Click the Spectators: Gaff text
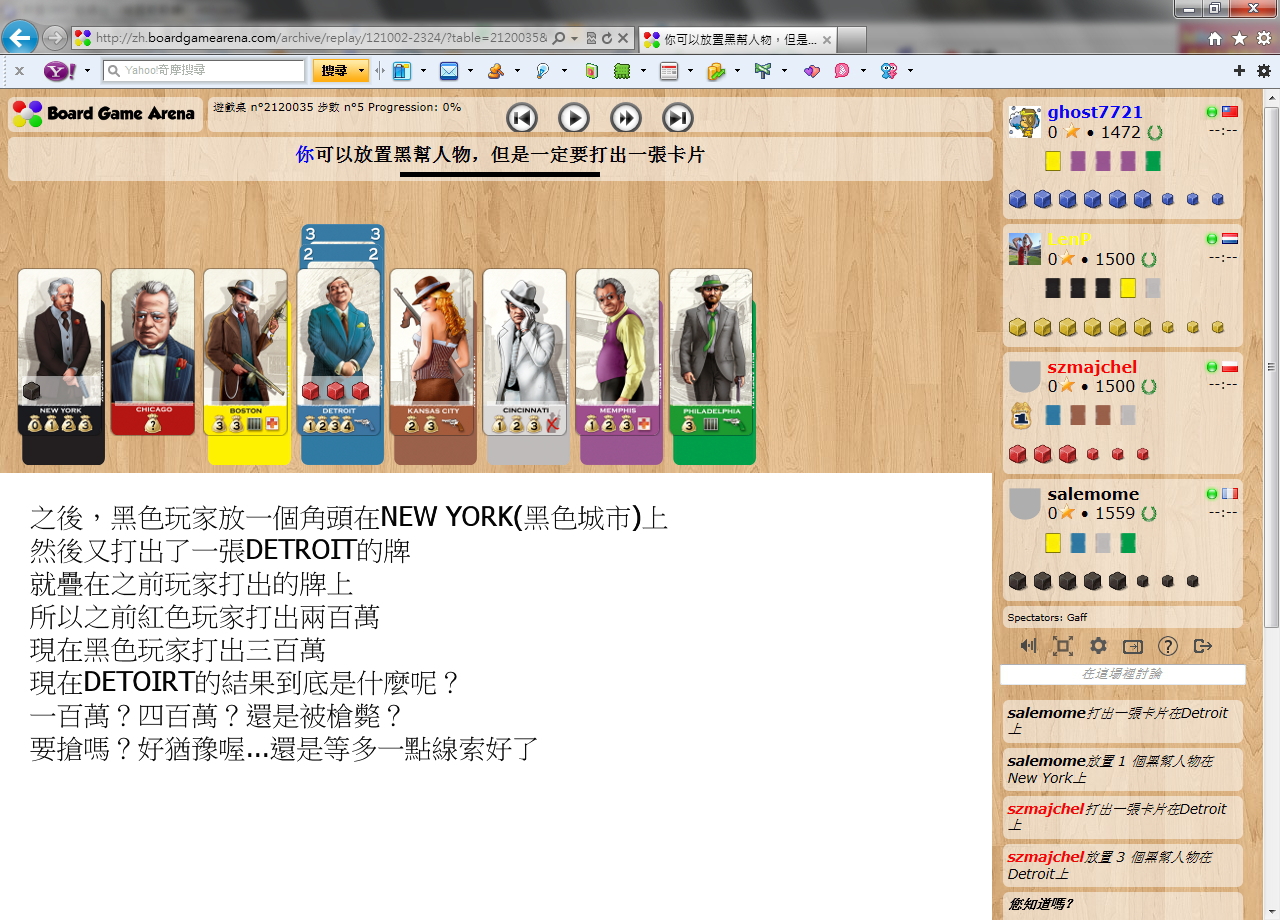This screenshot has width=1280, height=920. coord(1047,617)
